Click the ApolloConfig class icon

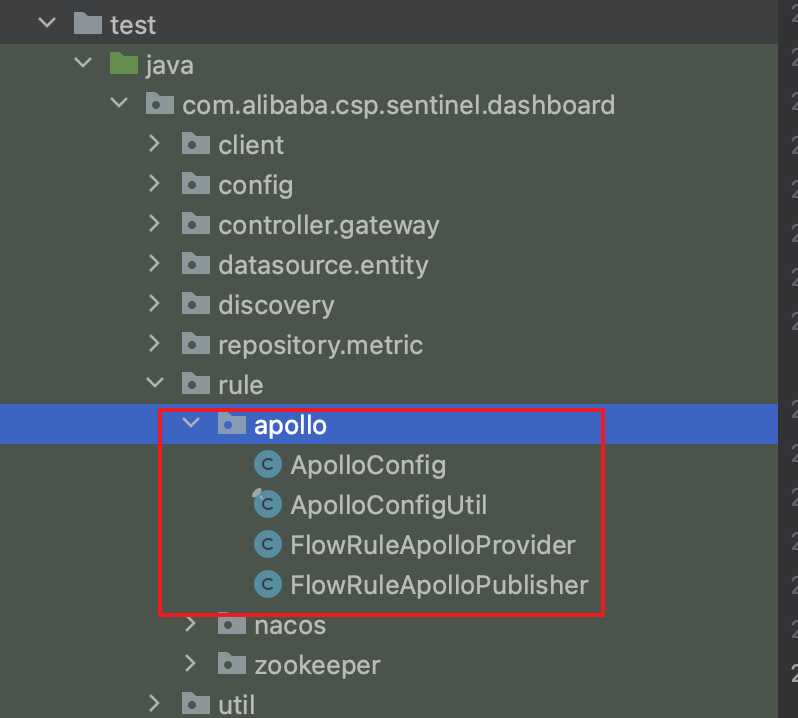click(x=268, y=465)
